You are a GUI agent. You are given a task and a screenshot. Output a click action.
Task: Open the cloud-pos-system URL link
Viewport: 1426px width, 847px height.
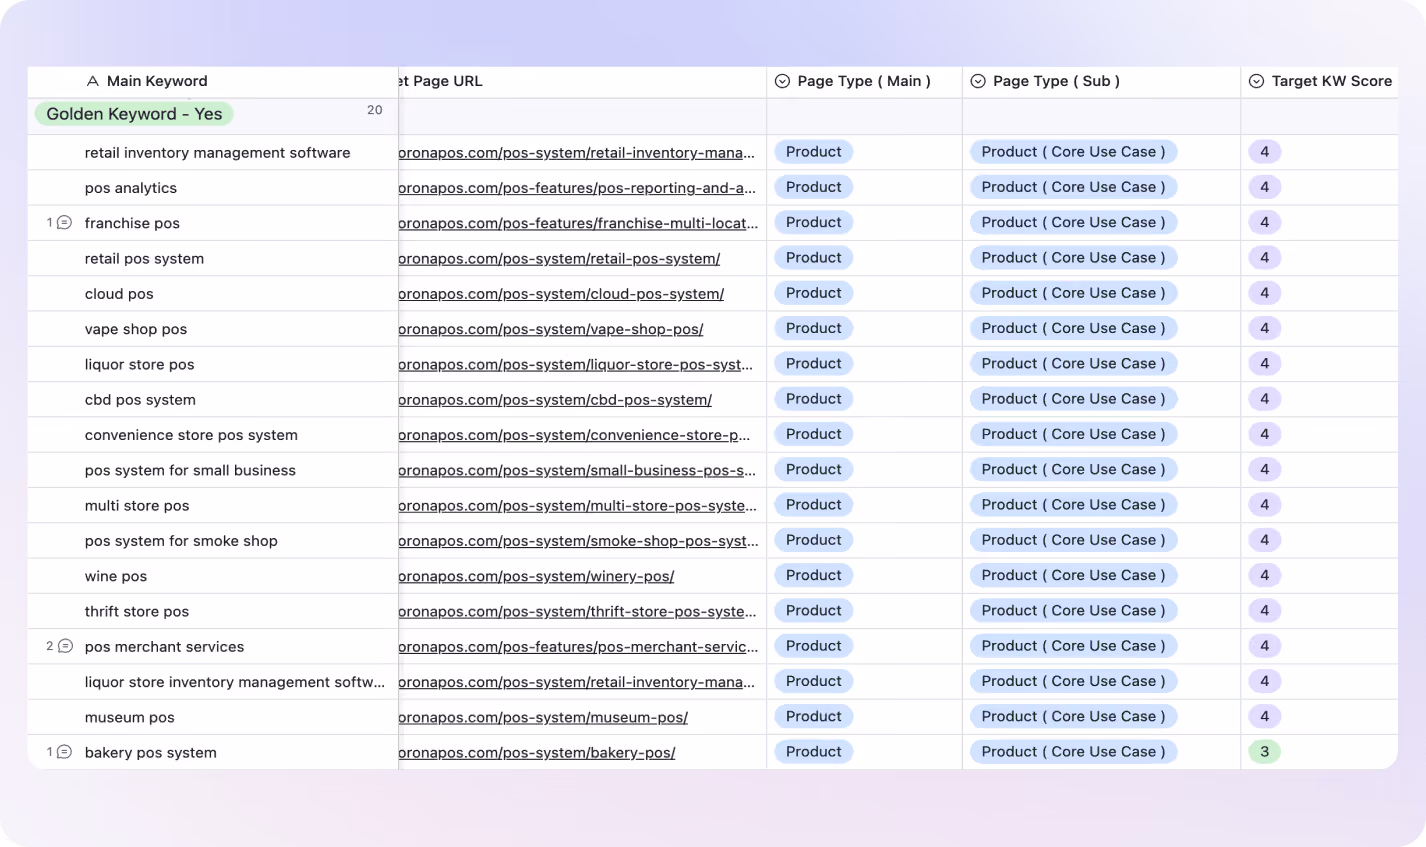pyautogui.click(x=561, y=294)
